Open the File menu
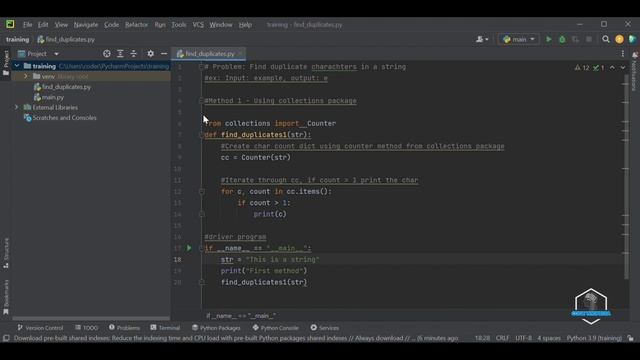Viewport: 640px width, 360px height. [27, 24]
